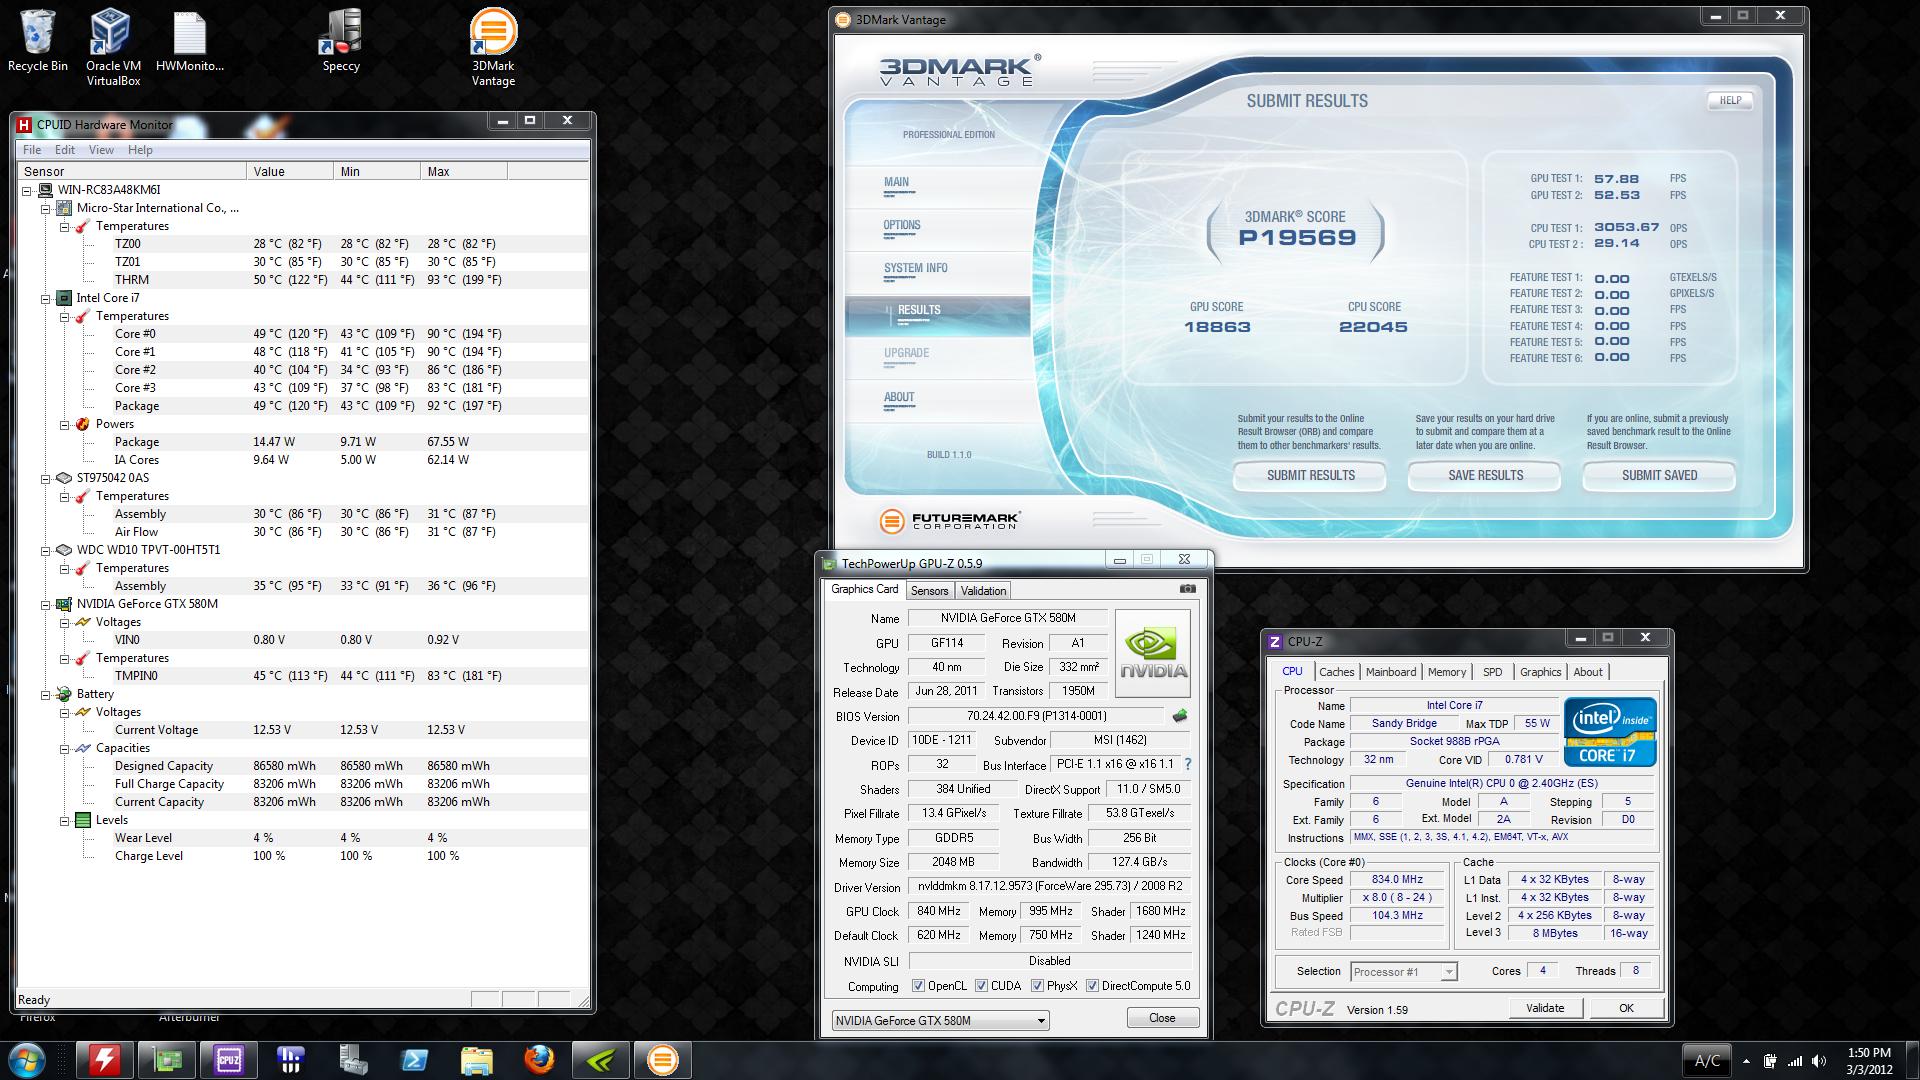The image size is (1920, 1080).
Task: Click the NVIDIA logo in GPU-Z
Action: 1152,654
